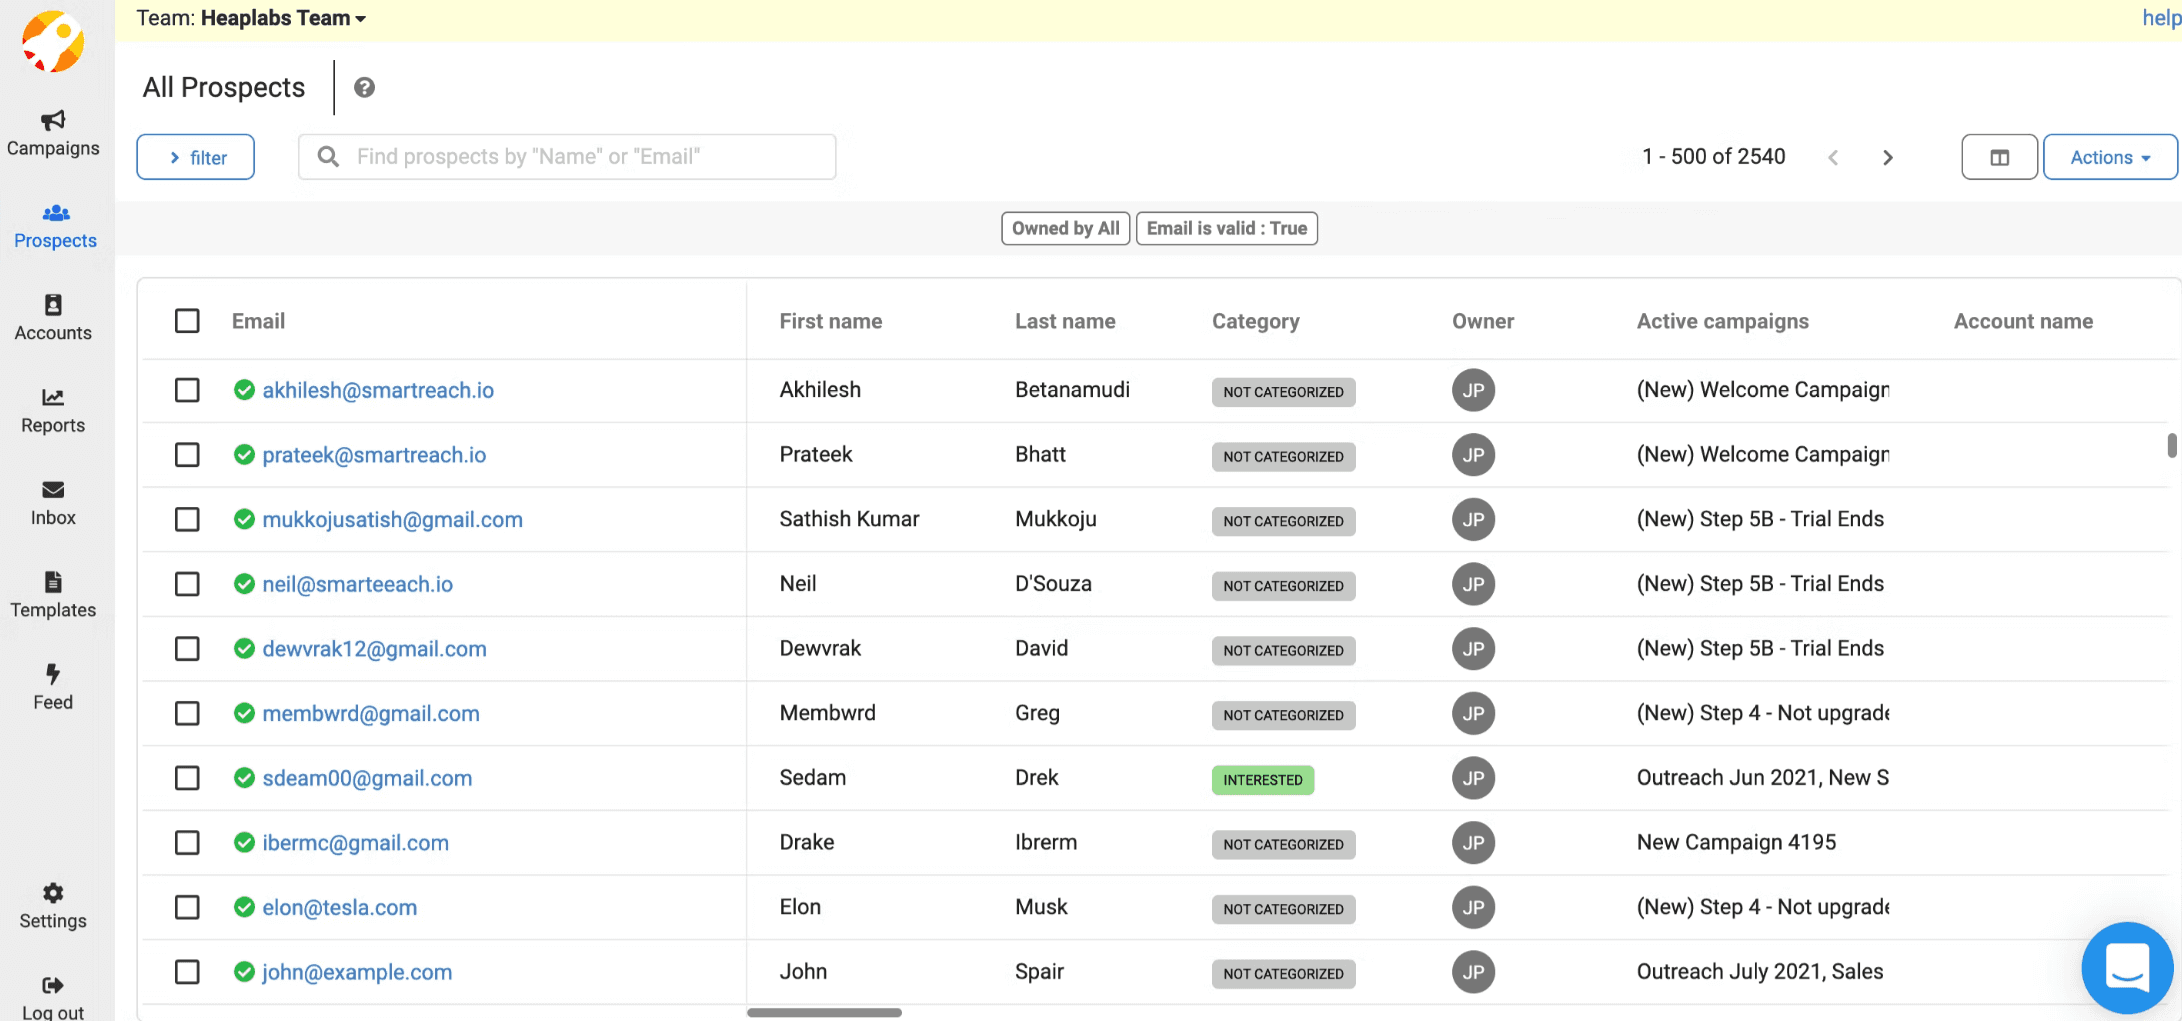Click the INTERESTED category badge
The height and width of the screenshot is (1021, 2182).
(x=1263, y=780)
